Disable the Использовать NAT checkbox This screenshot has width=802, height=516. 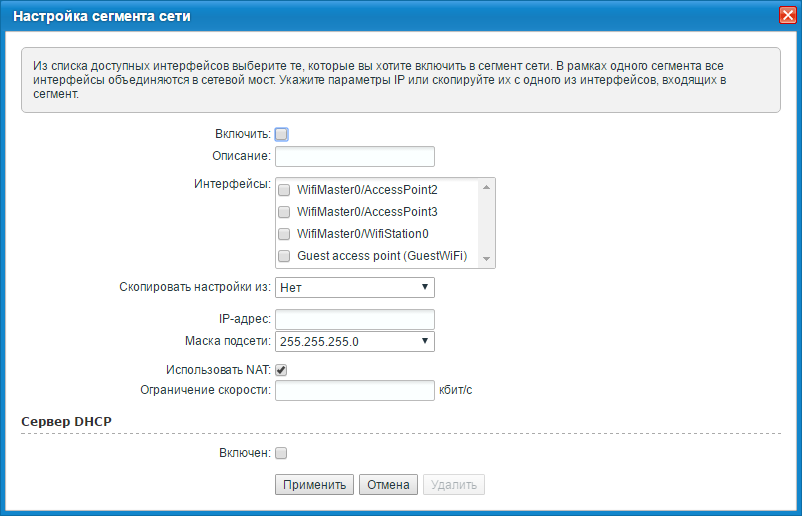coord(281,370)
